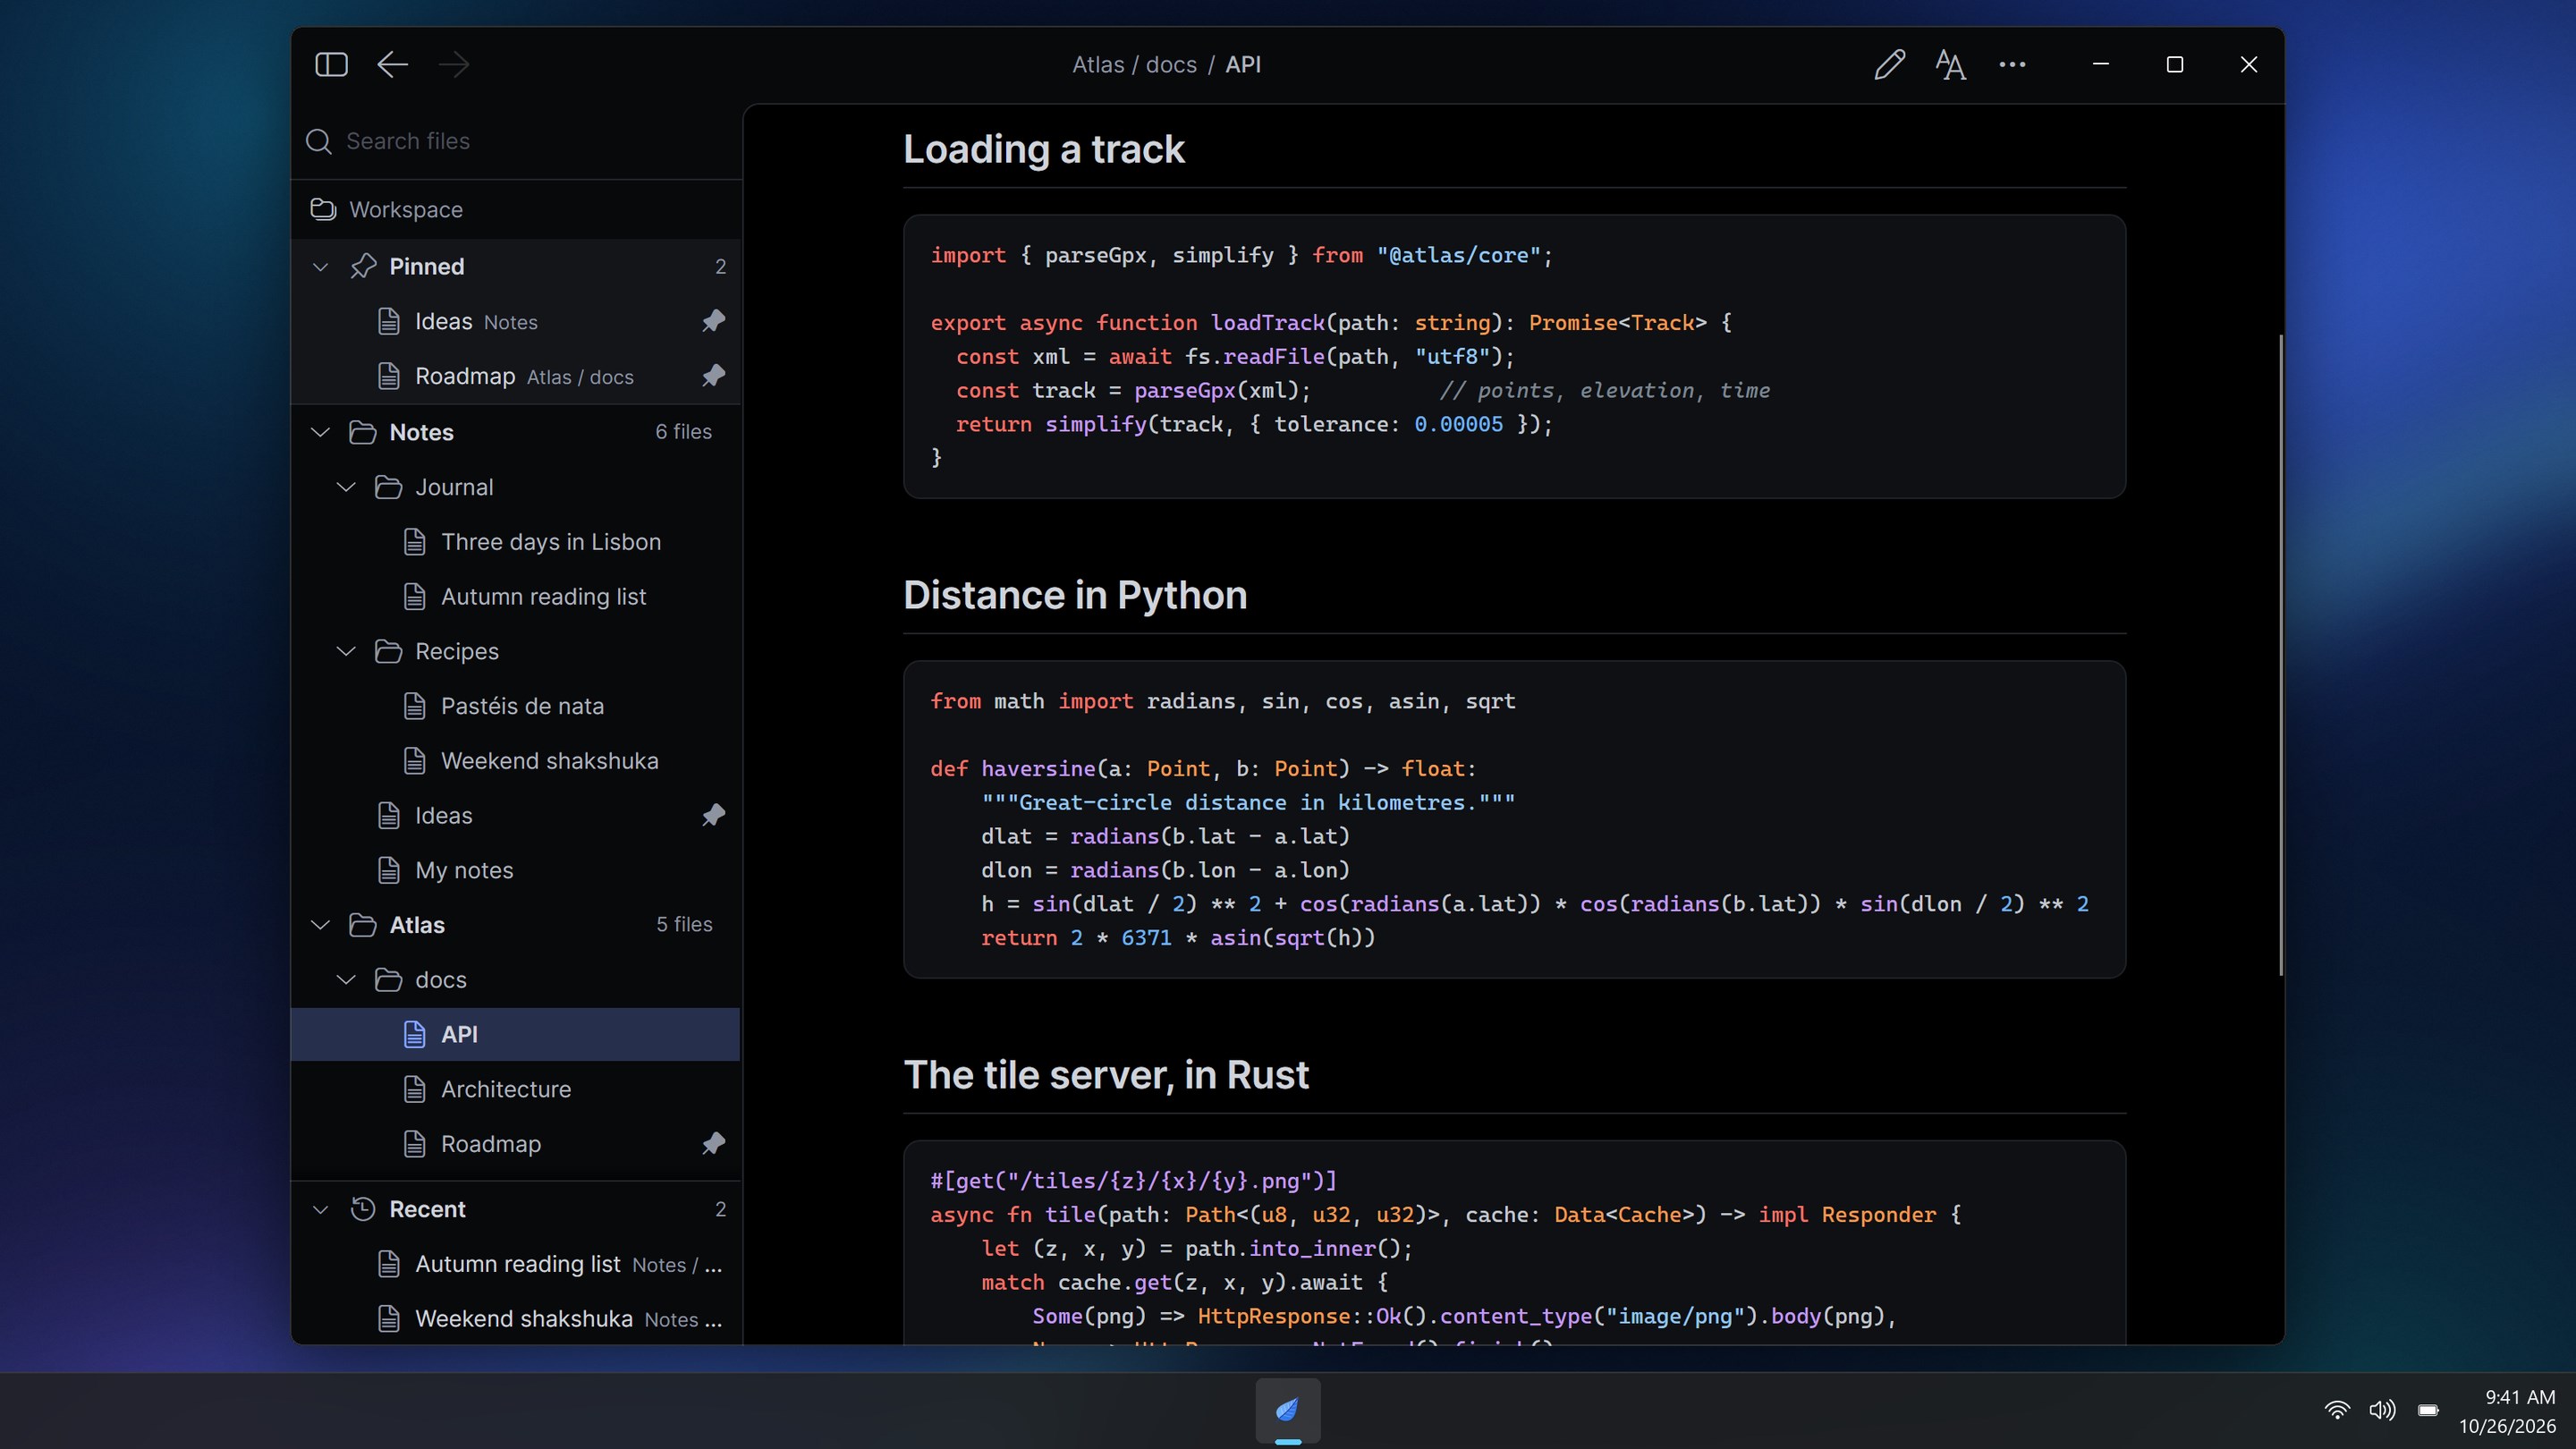
Task: Open Three days in Lisbon note
Action: [516, 542]
